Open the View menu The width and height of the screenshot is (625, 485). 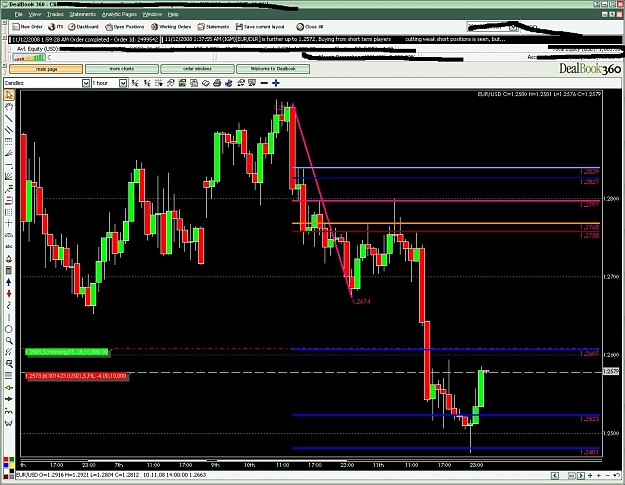[35, 14]
